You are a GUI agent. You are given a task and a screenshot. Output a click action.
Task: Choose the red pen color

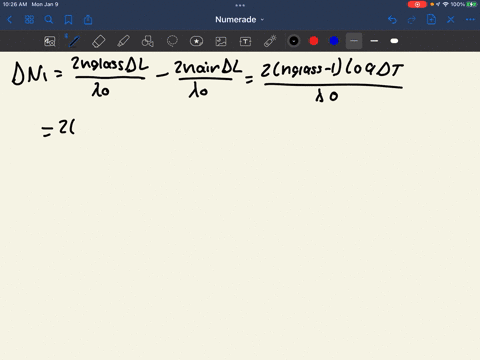(314, 41)
